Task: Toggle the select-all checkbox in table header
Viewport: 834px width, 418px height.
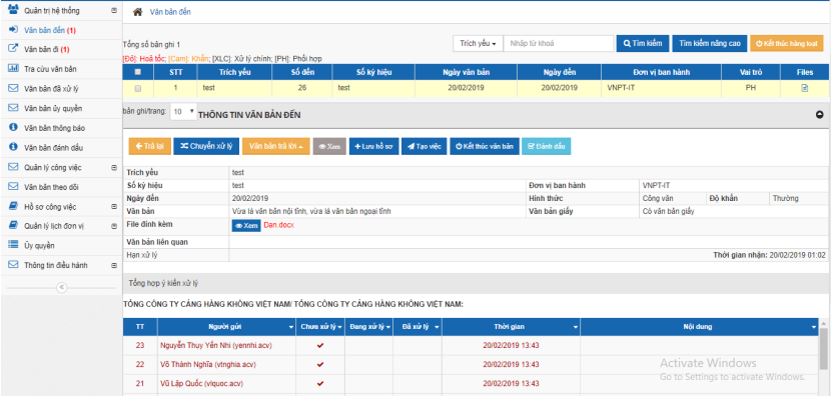Action: [x=137, y=73]
